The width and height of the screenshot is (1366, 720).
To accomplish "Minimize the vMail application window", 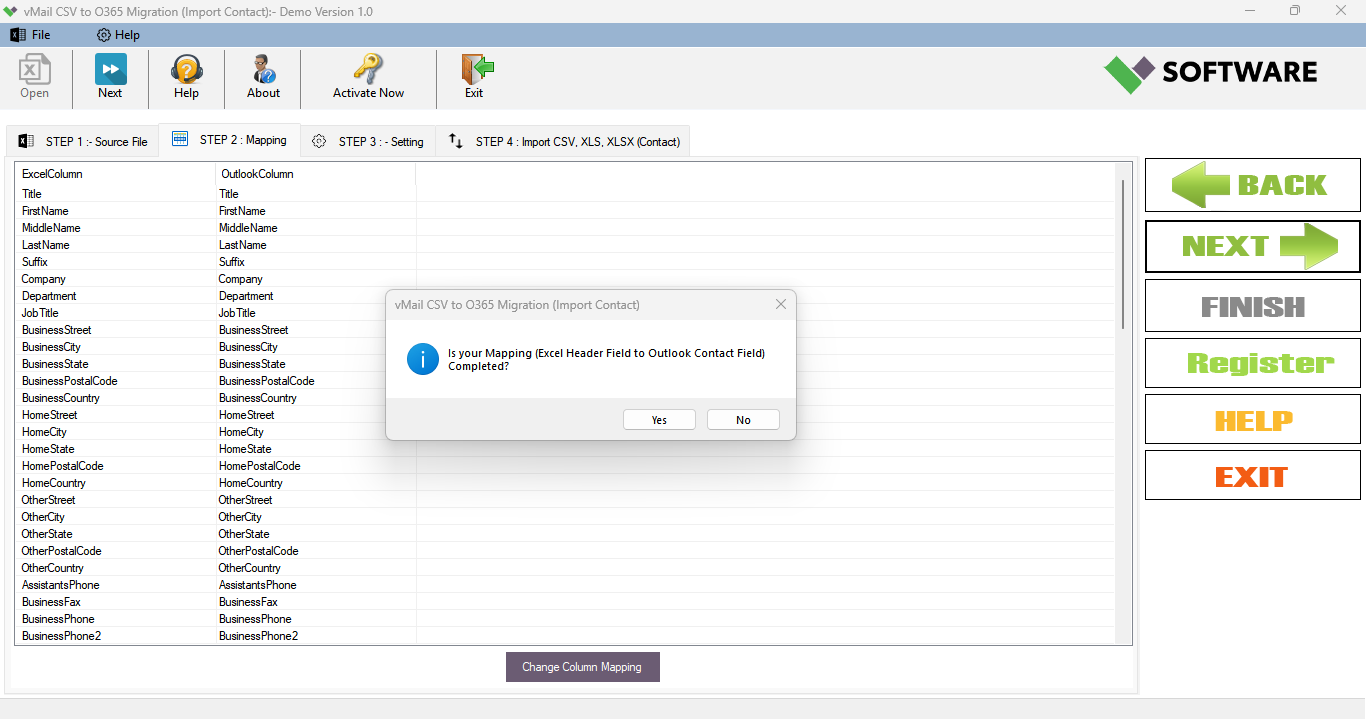I will (1250, 11).
